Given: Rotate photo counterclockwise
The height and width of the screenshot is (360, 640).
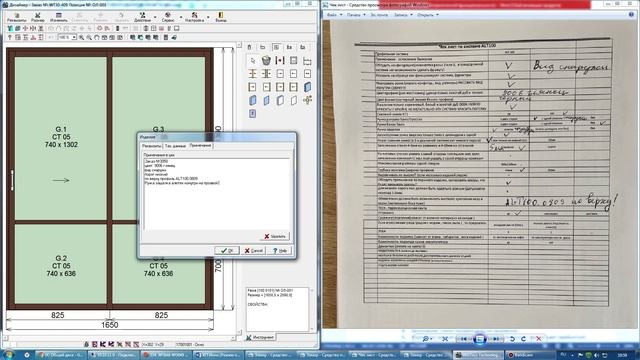Looking at the screenshot, I should pos(512,339).
